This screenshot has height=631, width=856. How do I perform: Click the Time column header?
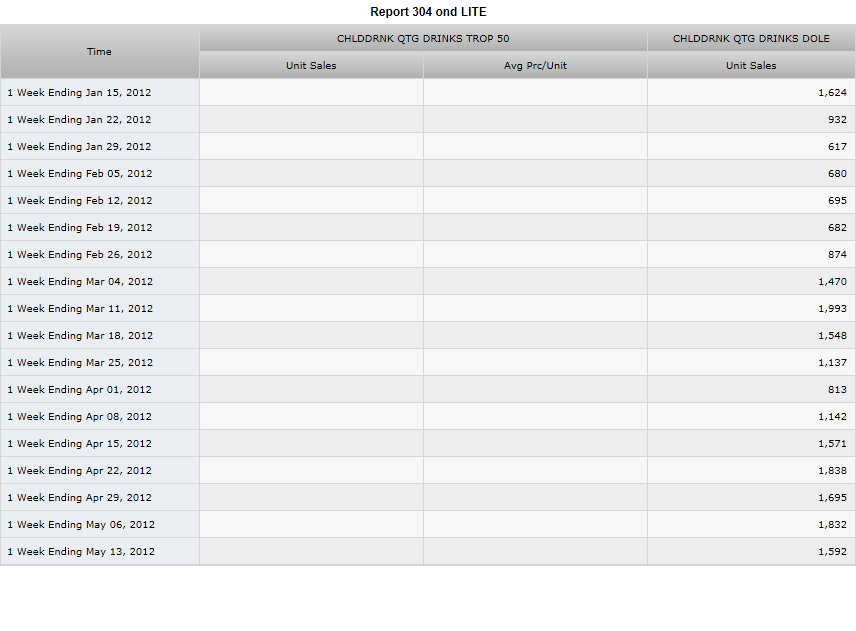pyautogui.click(x=99, y=51)
